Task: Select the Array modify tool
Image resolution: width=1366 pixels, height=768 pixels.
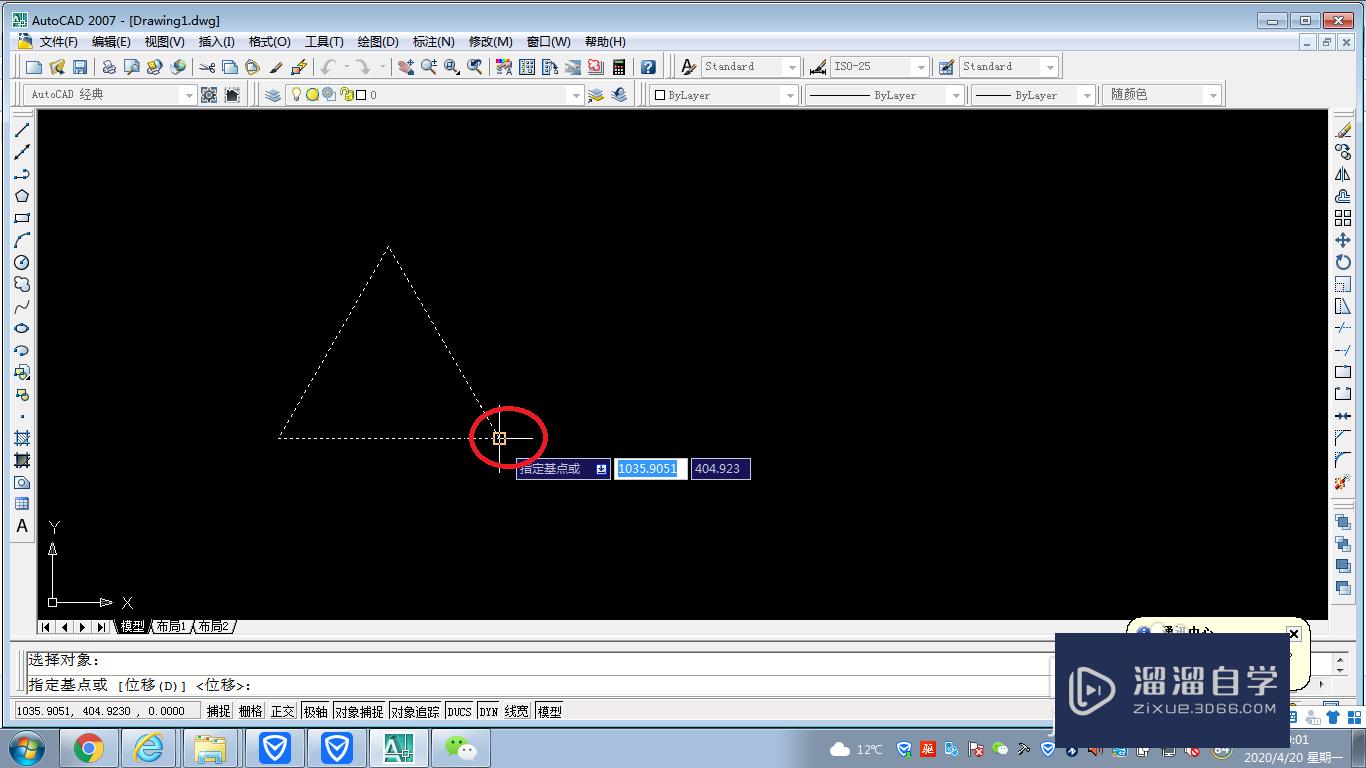Action: click(1343, 218)
